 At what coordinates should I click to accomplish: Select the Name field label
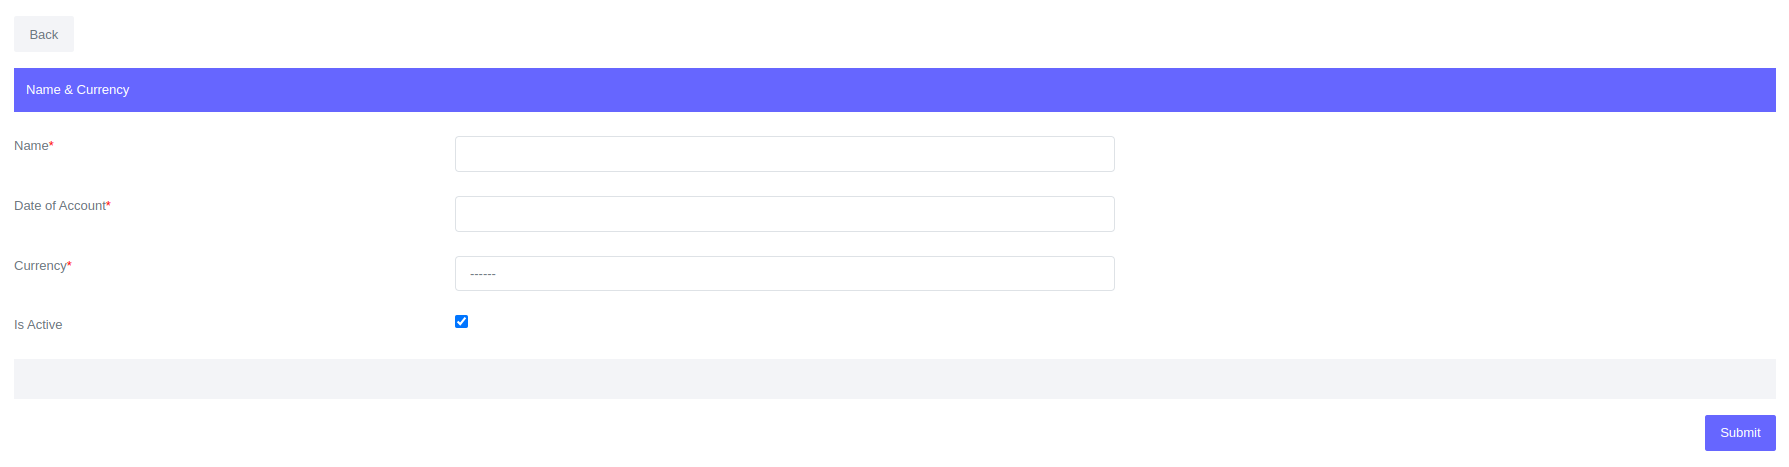(x=31, y=146)
